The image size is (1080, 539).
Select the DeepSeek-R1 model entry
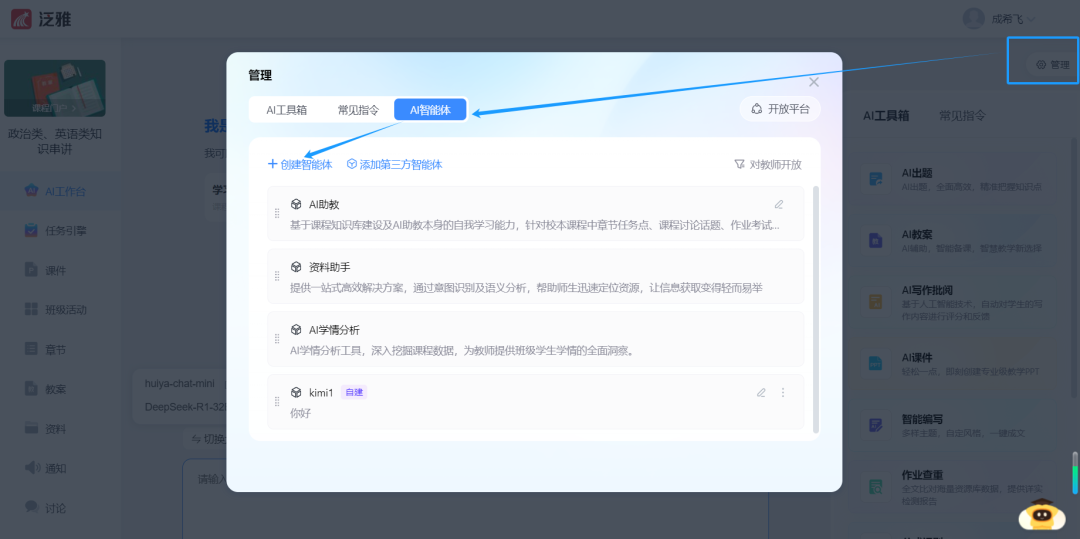coord(185,407)
